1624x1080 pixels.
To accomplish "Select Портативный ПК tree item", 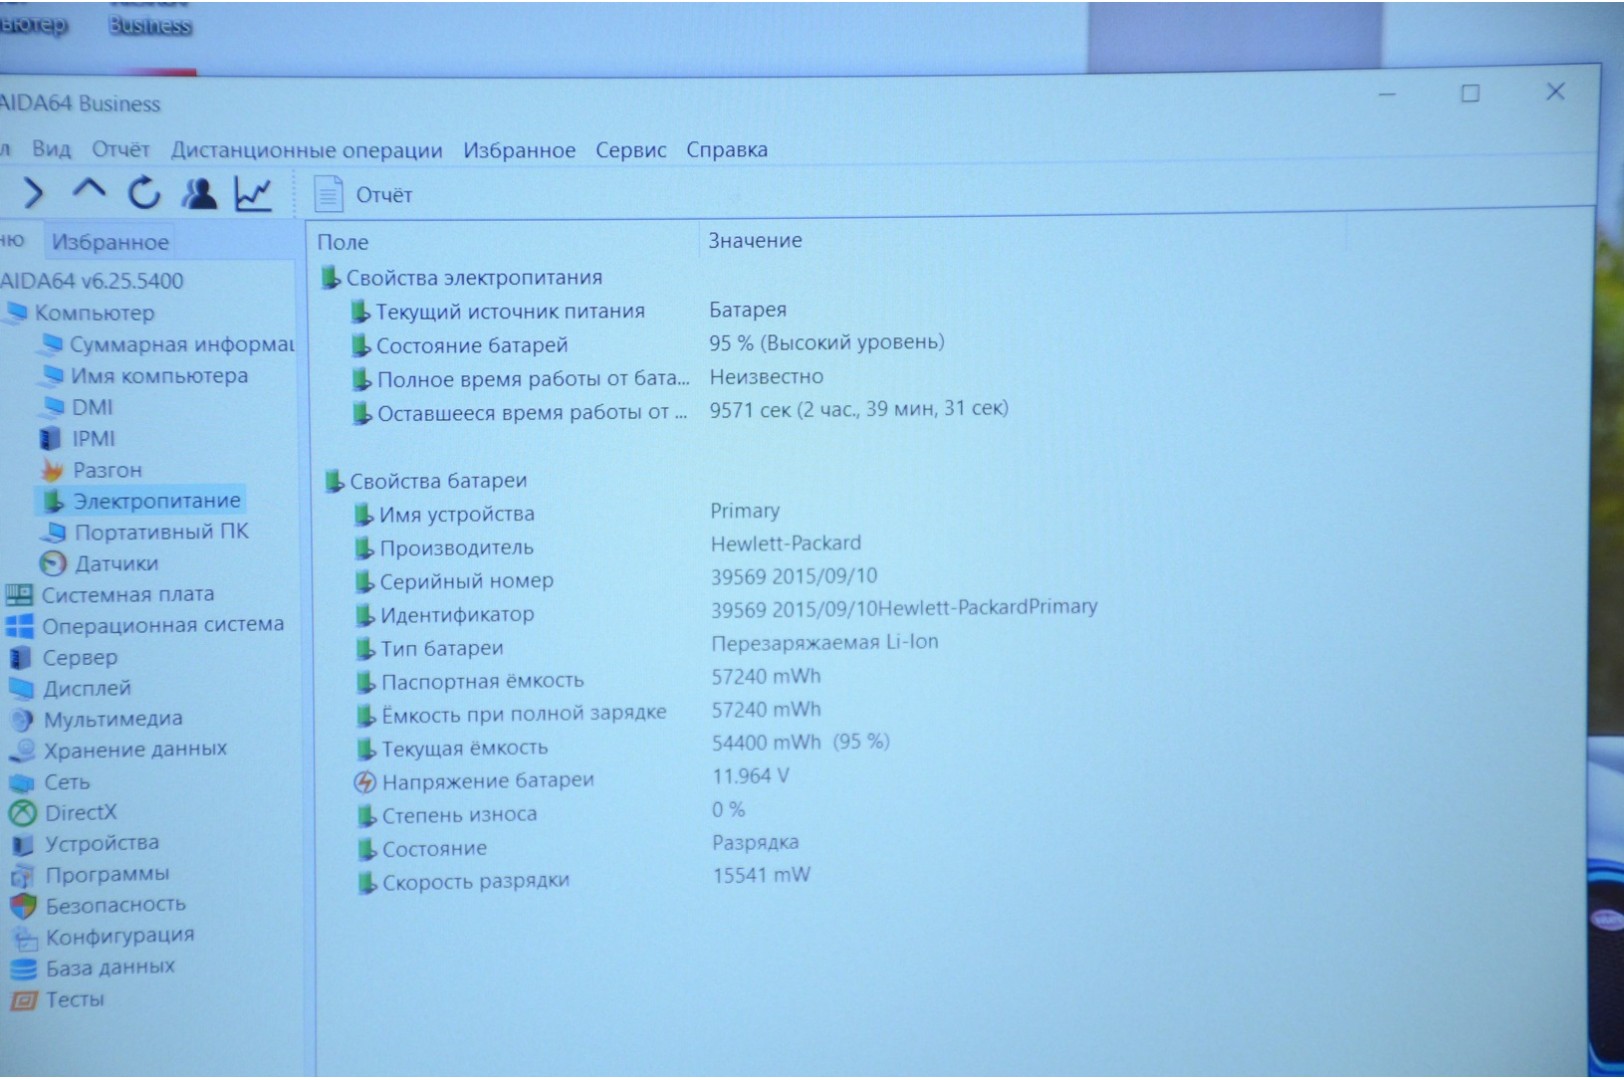I will click(x=161, y=532).
